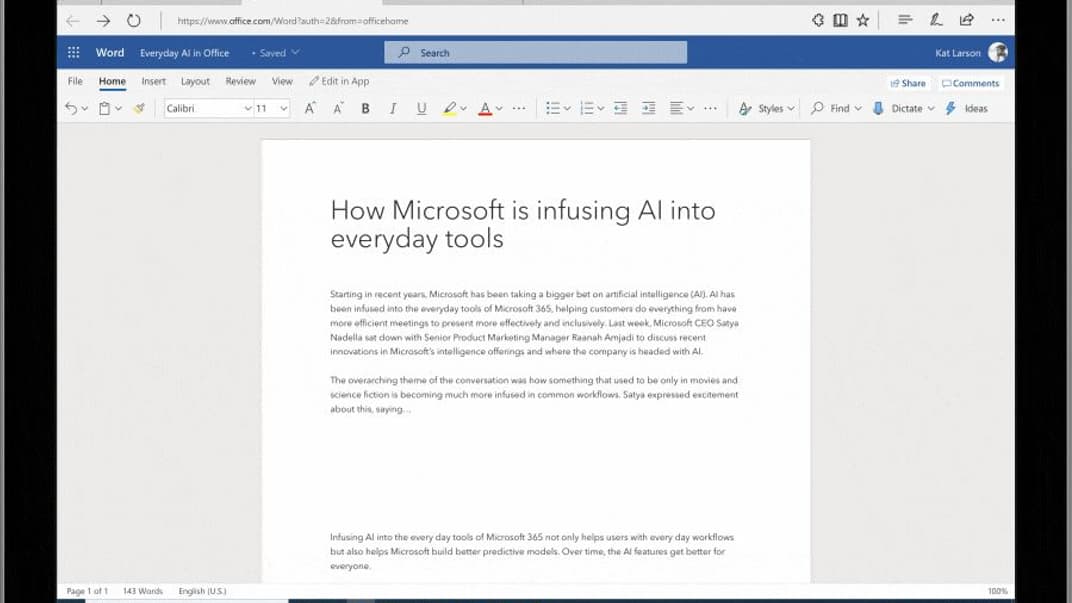Click the Share button
The width and height of the screenshot is (1072, 603).
click(x=906, y=83)
